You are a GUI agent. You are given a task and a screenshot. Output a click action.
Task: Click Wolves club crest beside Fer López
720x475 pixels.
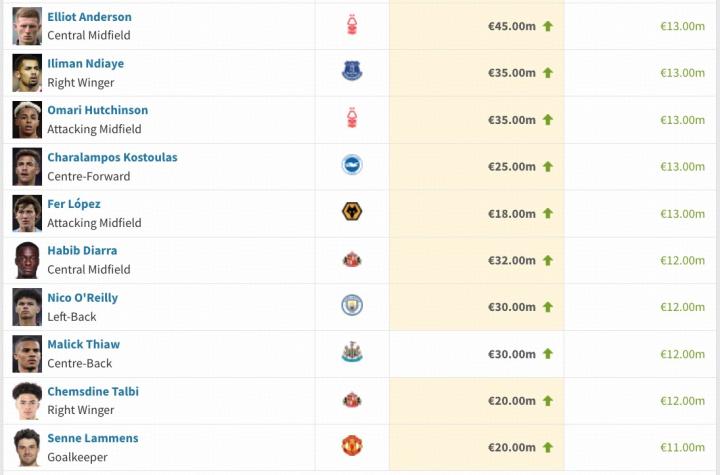tap(351, 212)
